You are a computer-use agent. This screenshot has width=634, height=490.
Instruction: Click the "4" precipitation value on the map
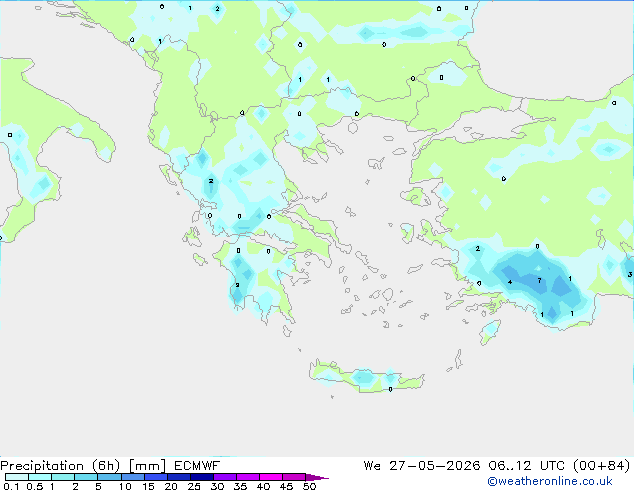pos(510,282)
